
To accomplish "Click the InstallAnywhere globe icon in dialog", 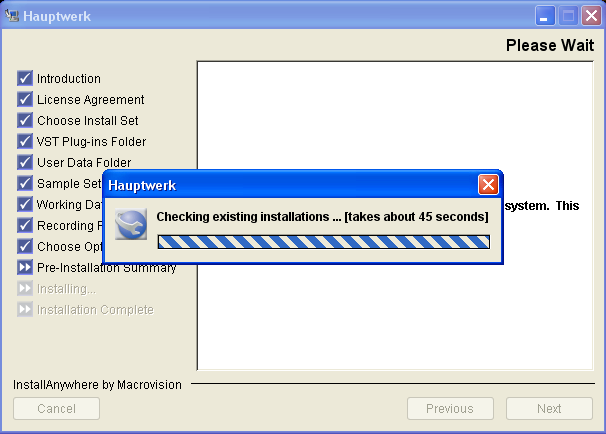I will pos(131,224).
